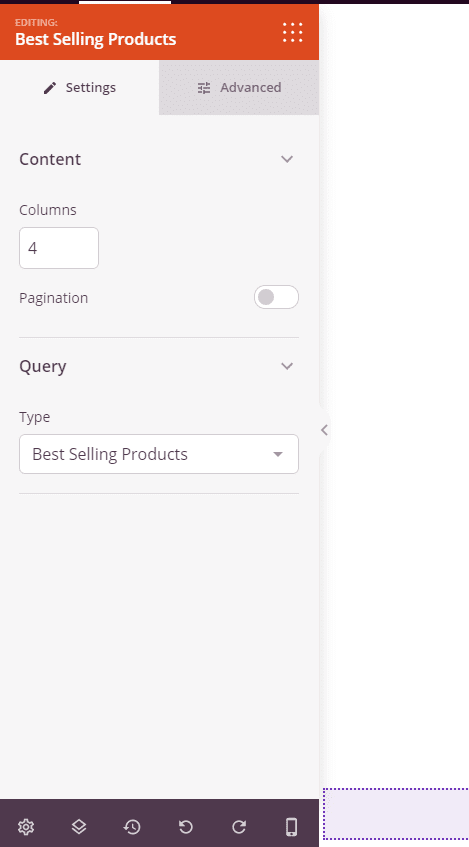Click the undo arrow icon
This screenshot has height=847, width=469.
pos(185,826)
